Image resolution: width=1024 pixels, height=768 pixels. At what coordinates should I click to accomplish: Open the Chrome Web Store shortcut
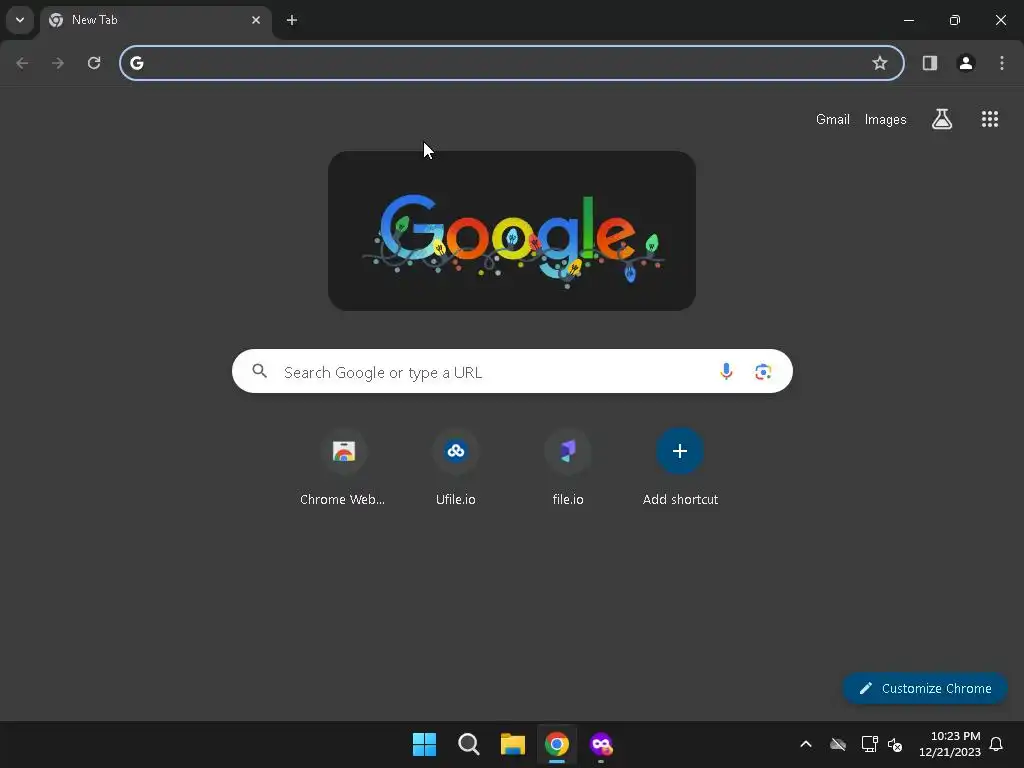pyautogui.click(x=343, y=468)
